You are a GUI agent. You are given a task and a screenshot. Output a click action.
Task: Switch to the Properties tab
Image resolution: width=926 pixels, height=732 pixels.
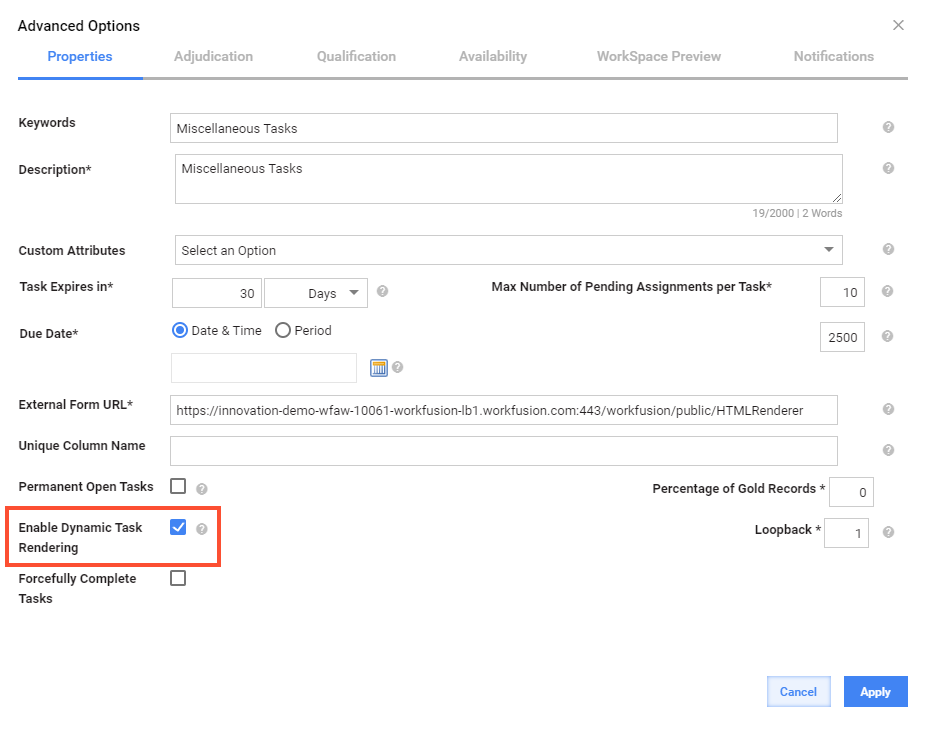tap(80, 57)
